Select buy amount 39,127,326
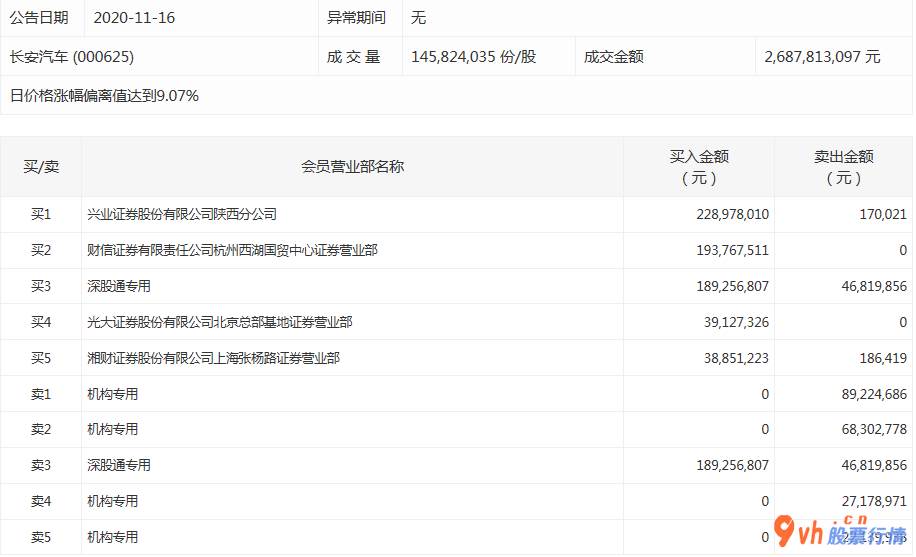Viewport: 916px width, 557px height. pos(736,322)
